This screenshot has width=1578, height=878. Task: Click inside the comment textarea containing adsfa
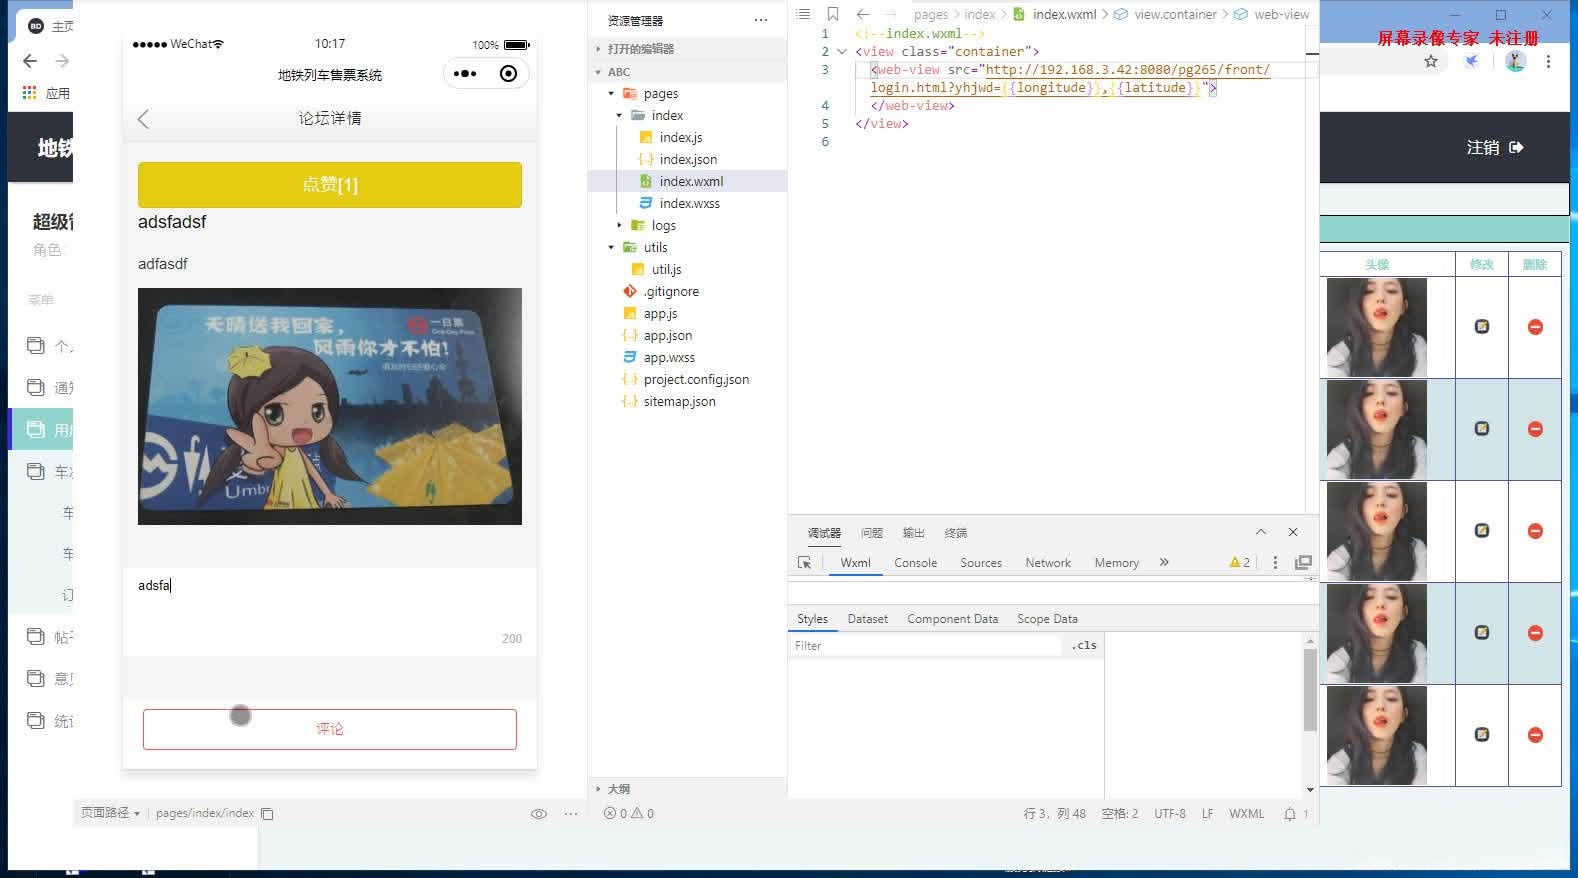click(x=330, y=612)
